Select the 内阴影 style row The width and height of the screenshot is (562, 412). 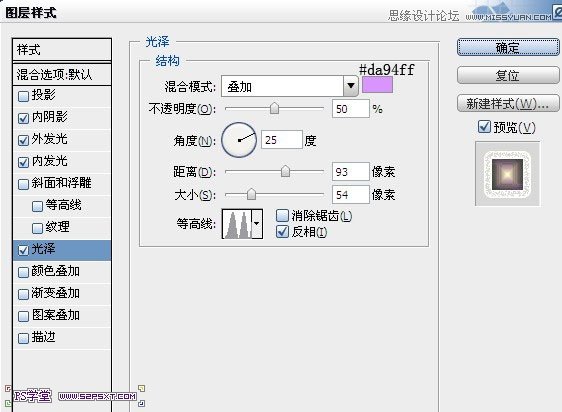point(62,118)
